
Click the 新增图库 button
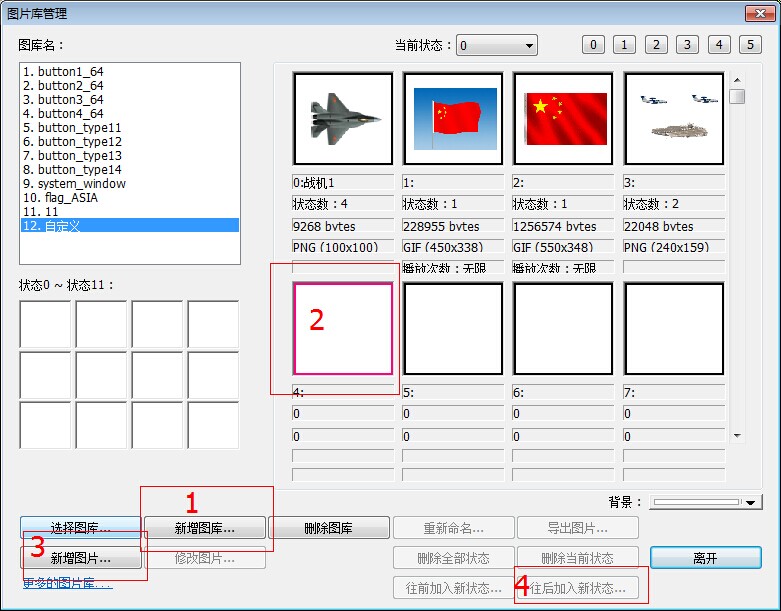(x=205, y=528)
